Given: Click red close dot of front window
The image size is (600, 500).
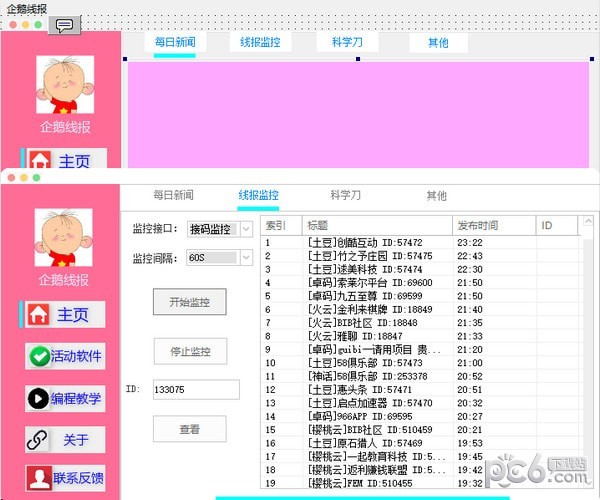Looking at the screenshot, I should click(11, 178).
